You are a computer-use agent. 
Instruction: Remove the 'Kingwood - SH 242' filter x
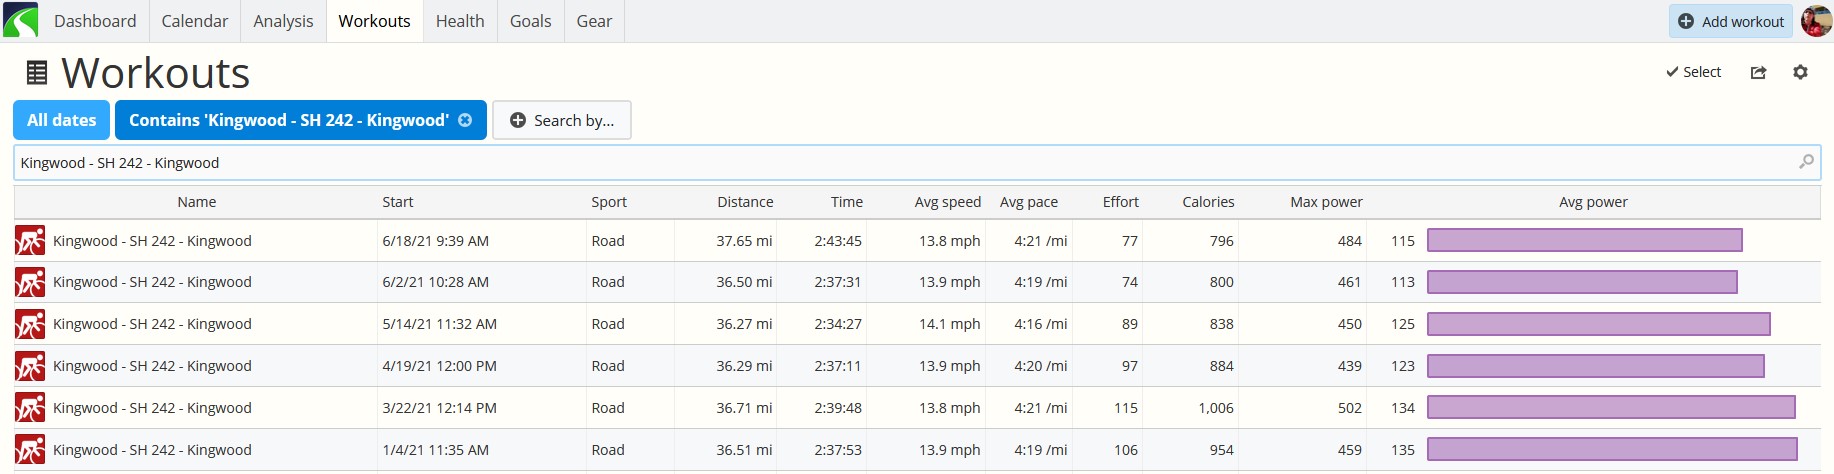point(465,120)
